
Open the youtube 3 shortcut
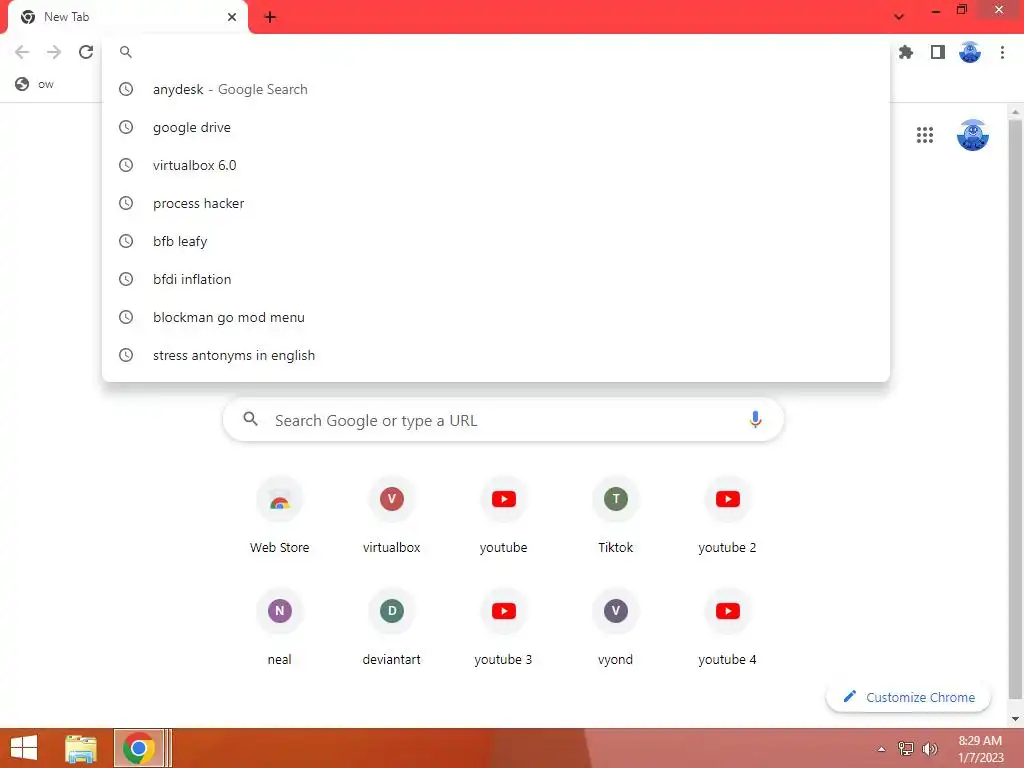(x=504, y=628)
